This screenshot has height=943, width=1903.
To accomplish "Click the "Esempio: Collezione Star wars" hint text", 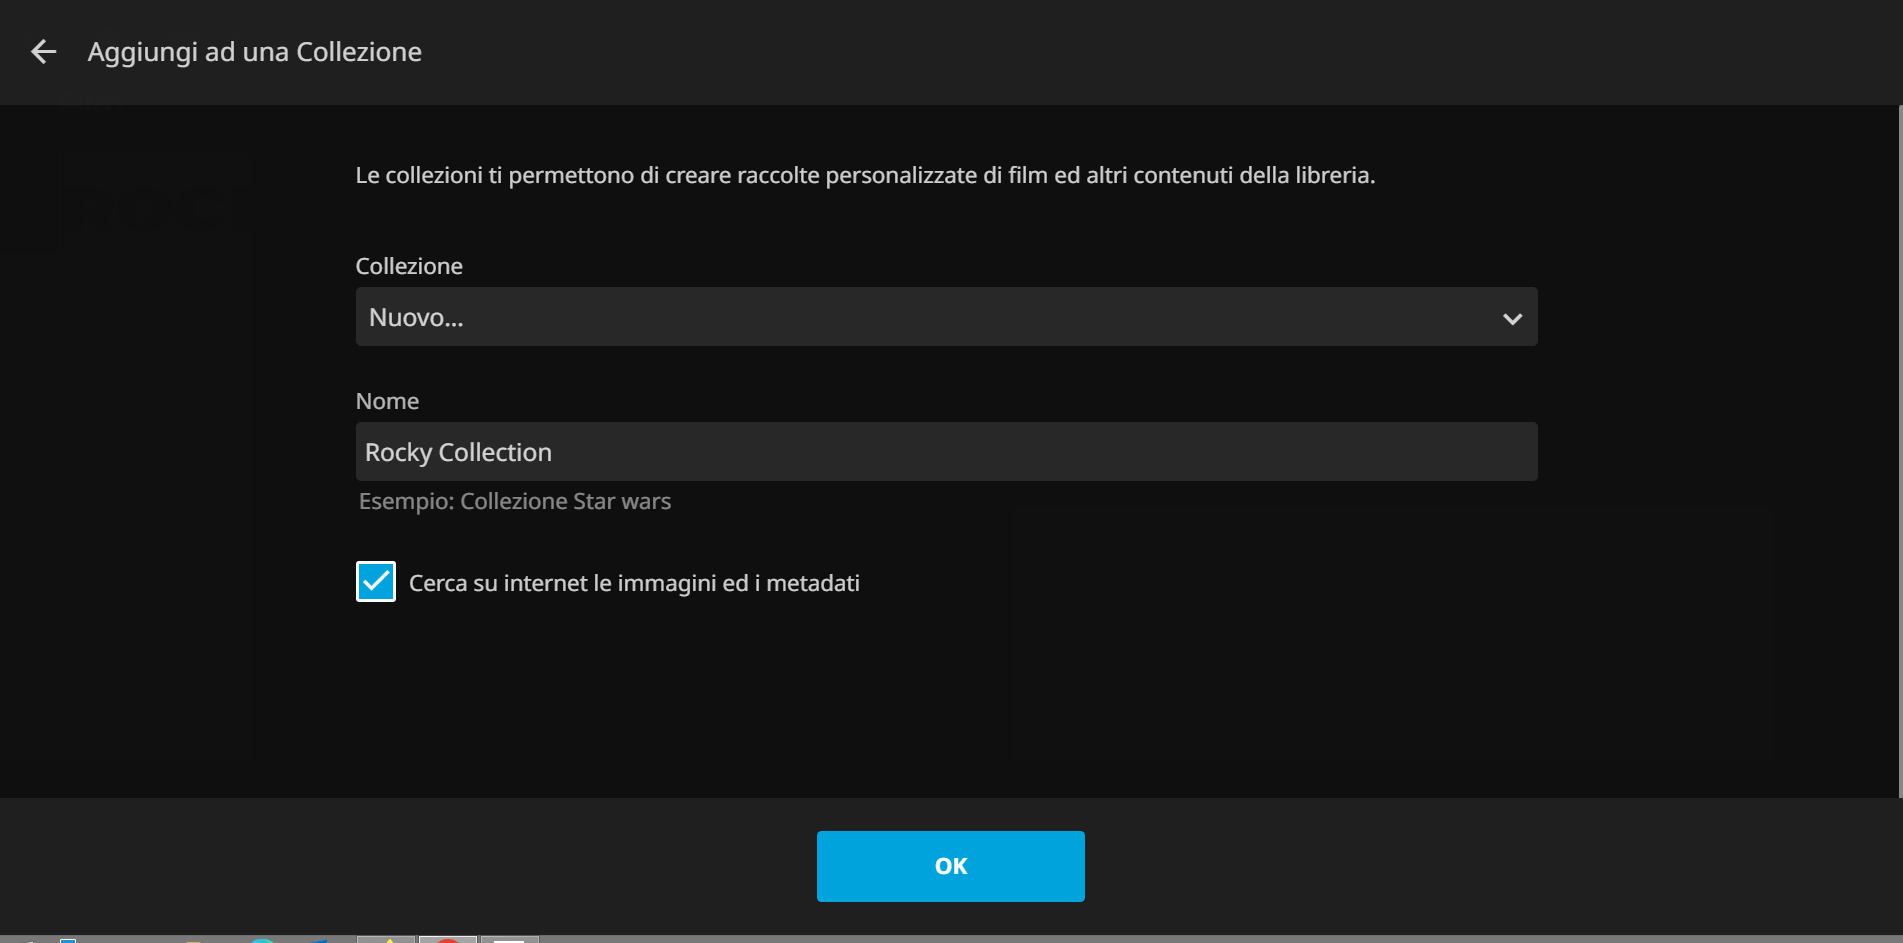I will 515,502.
